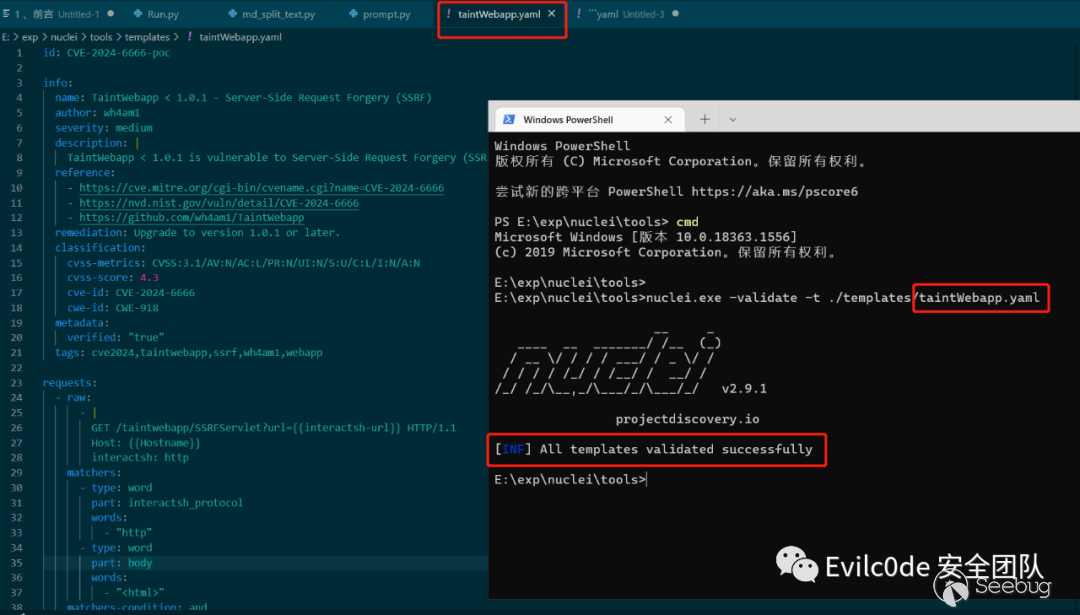Screen dimensions: 1080x615
Task: Click the 'verified: "true"' line
Action: click(x=116, y=337)
